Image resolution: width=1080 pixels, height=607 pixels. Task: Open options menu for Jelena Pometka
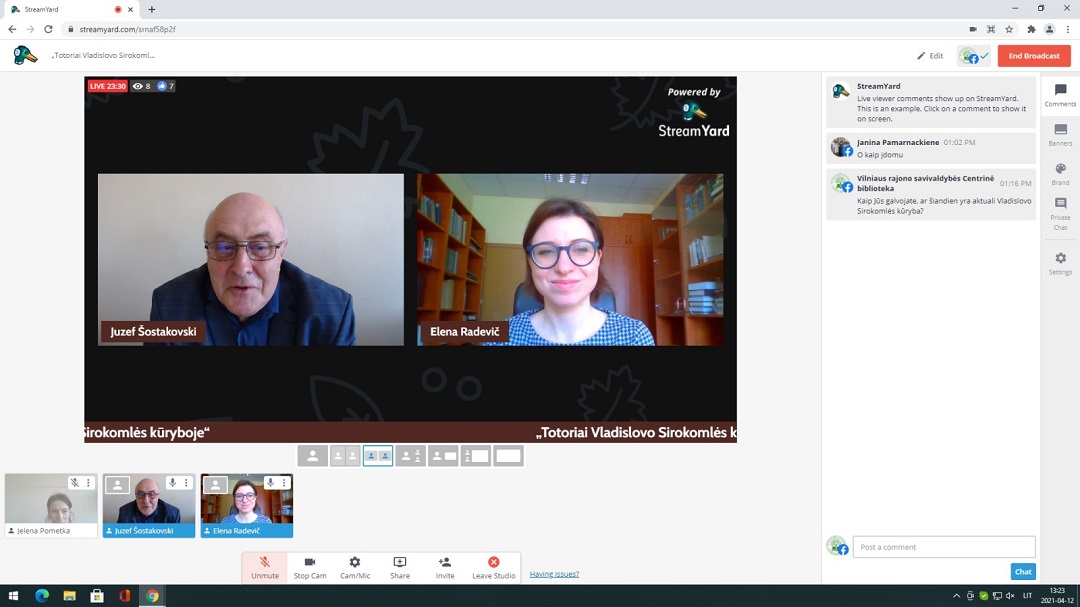88,483
